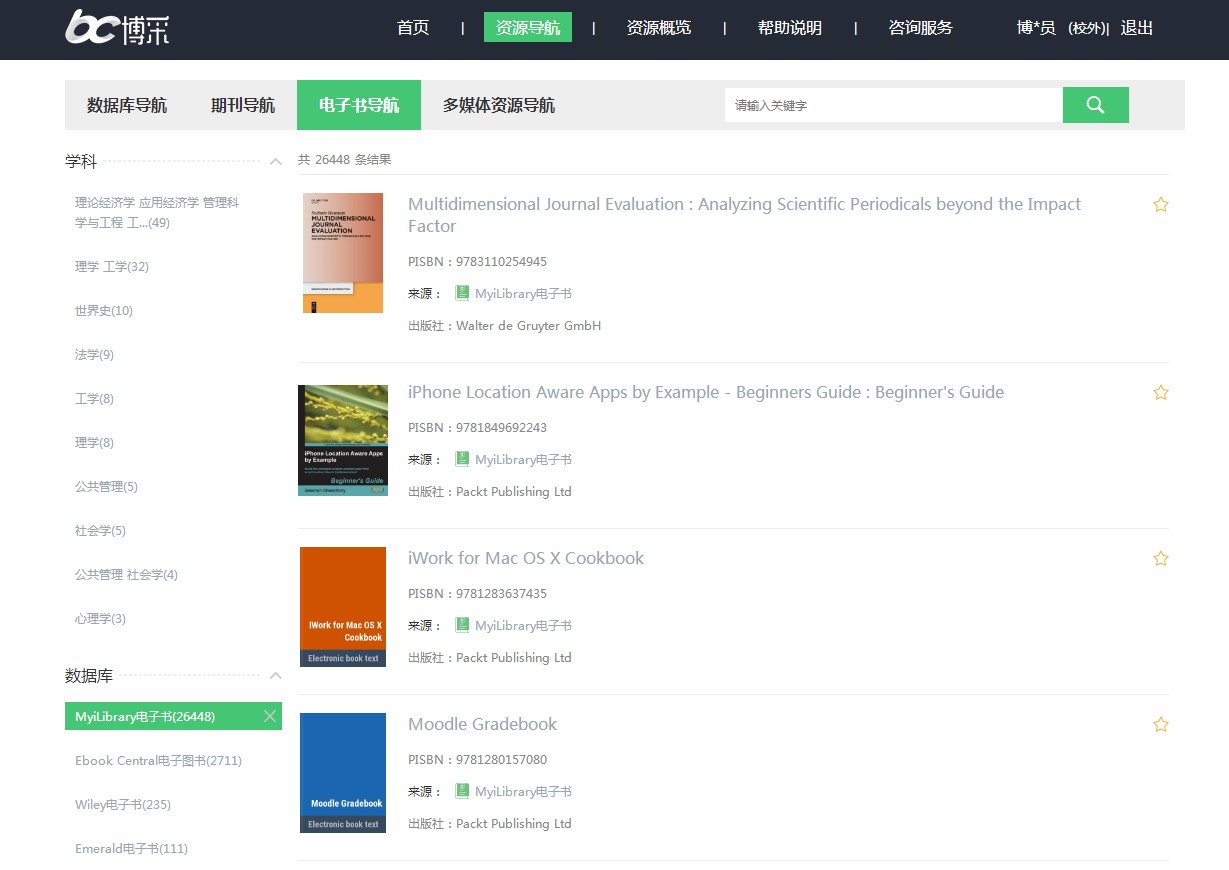This screenshot has height=870, width=1229.
Task: Select the 多媒体资源导航 tab
Action: tap(499, 105)
